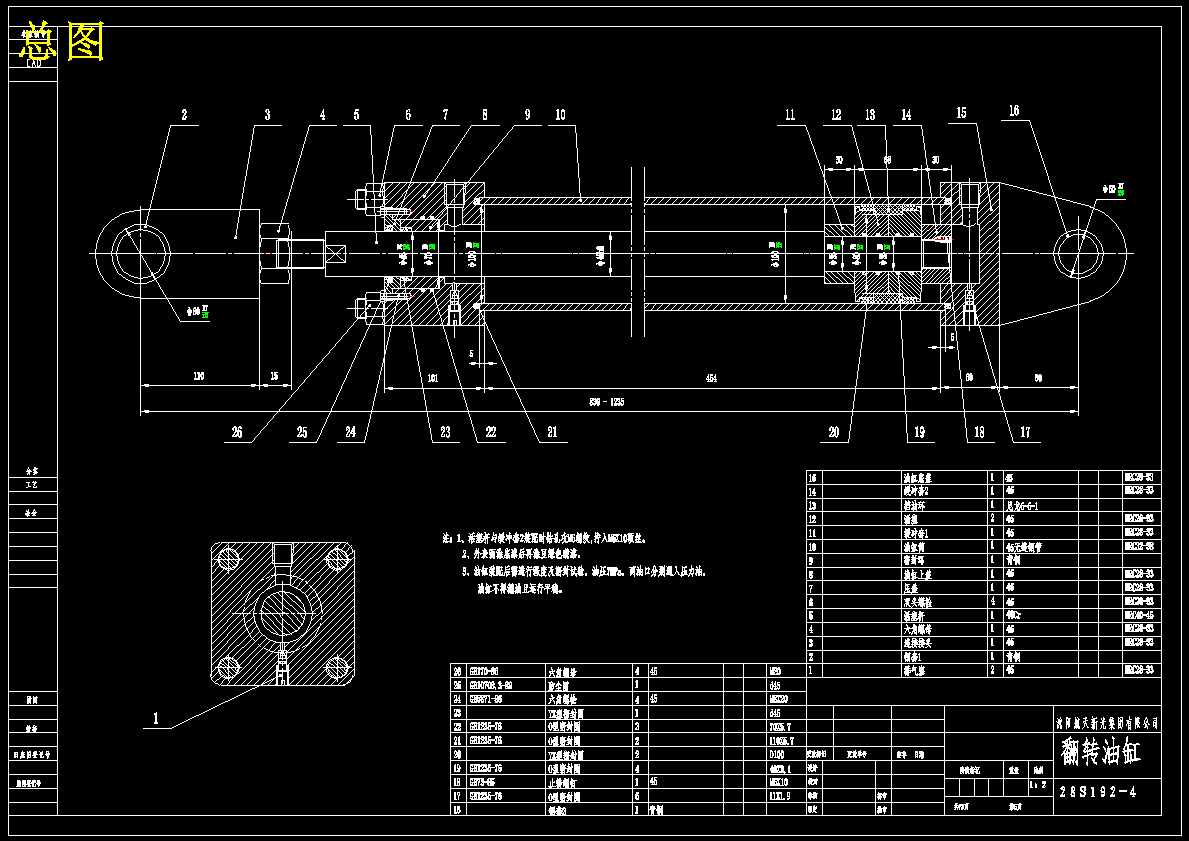Screen dimensions: 1189x841
Task: Select callout number 24 below the drawing
Action: coord(350,432)
